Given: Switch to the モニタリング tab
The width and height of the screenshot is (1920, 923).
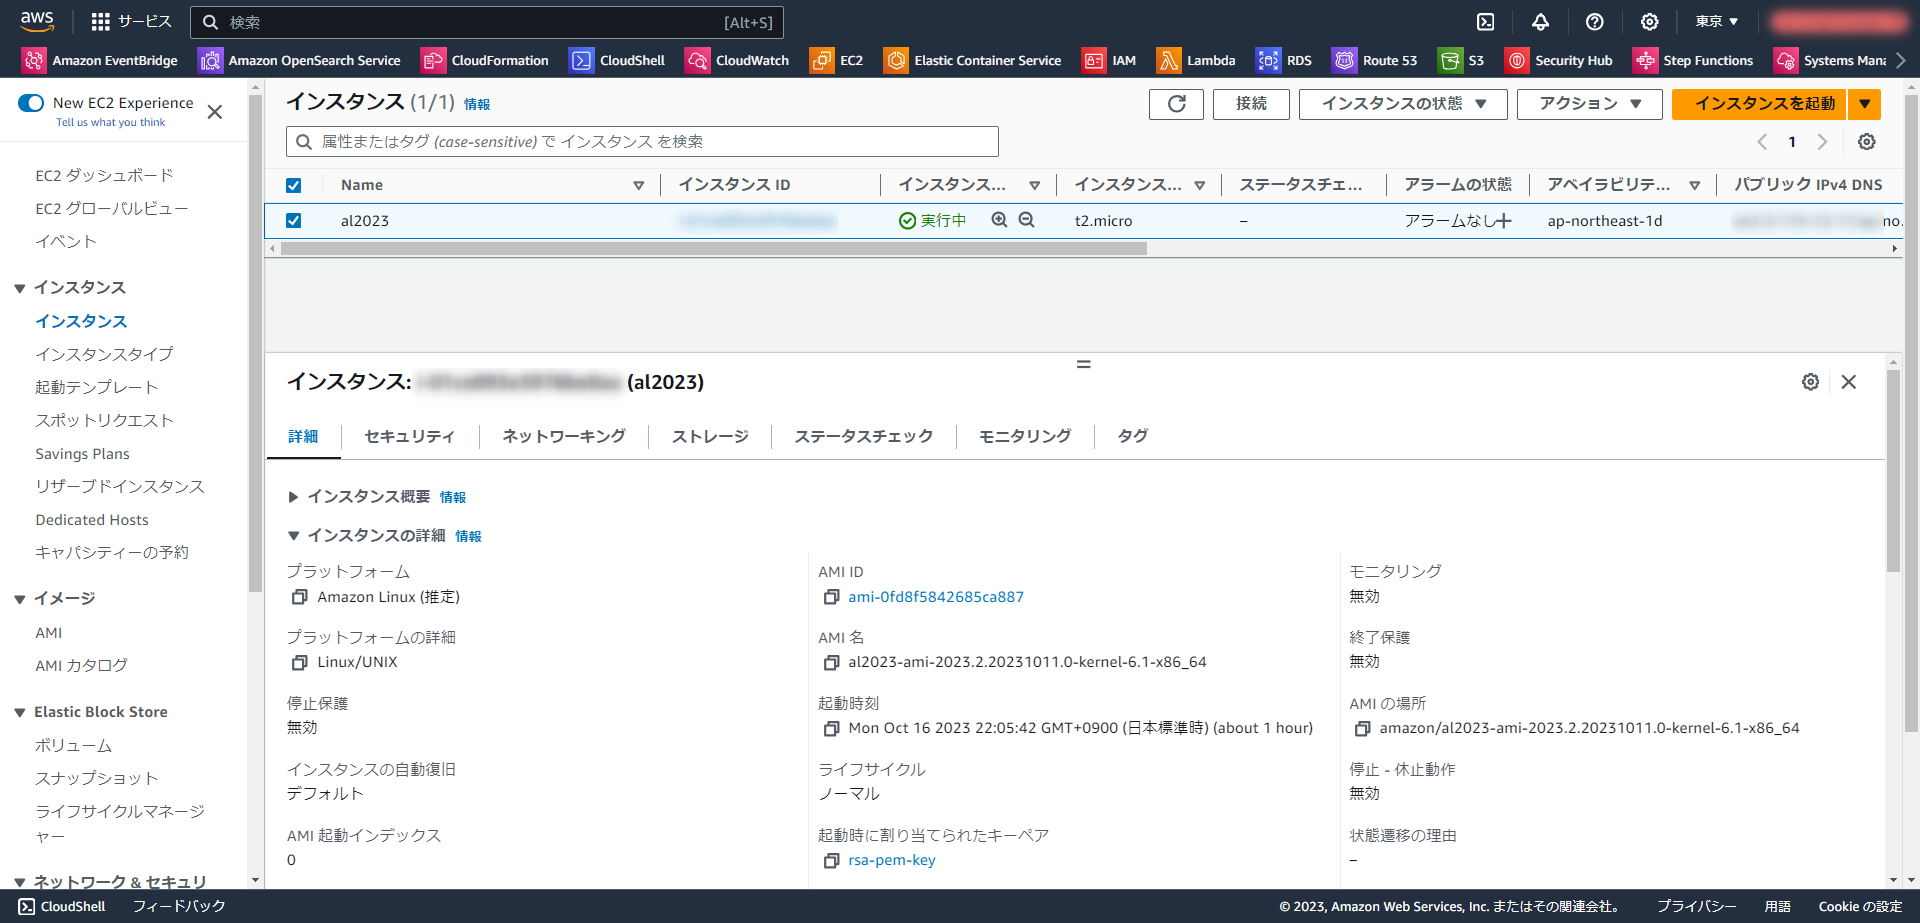Looking at the screenshot, I should 1025,436.
